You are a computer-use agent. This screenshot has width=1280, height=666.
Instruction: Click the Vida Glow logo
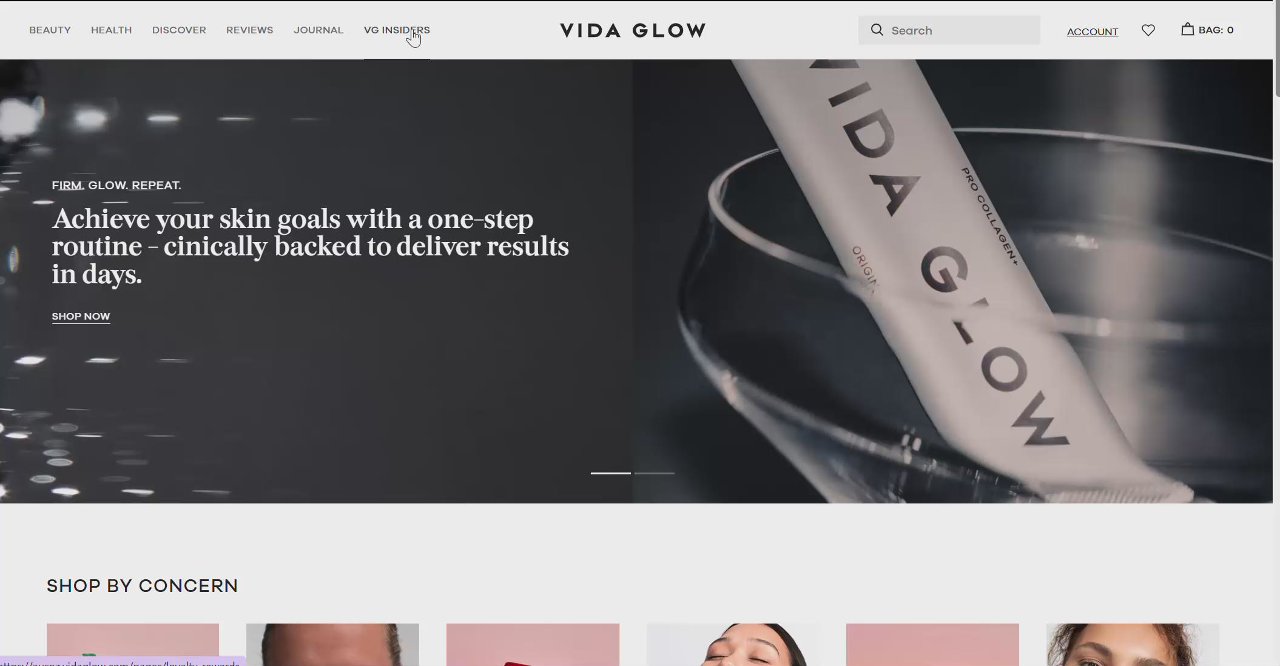(632, 30)
